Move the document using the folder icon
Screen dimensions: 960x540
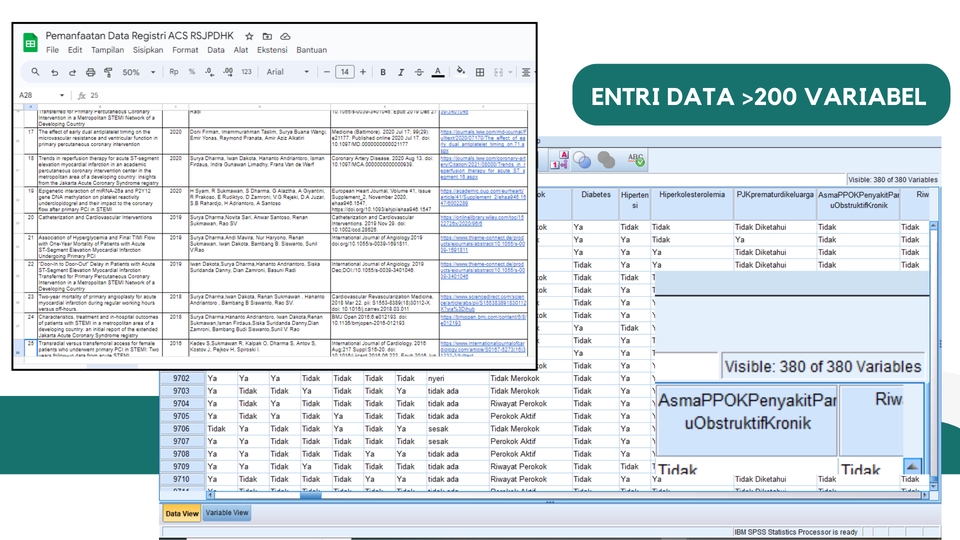(x=267, y=37)
